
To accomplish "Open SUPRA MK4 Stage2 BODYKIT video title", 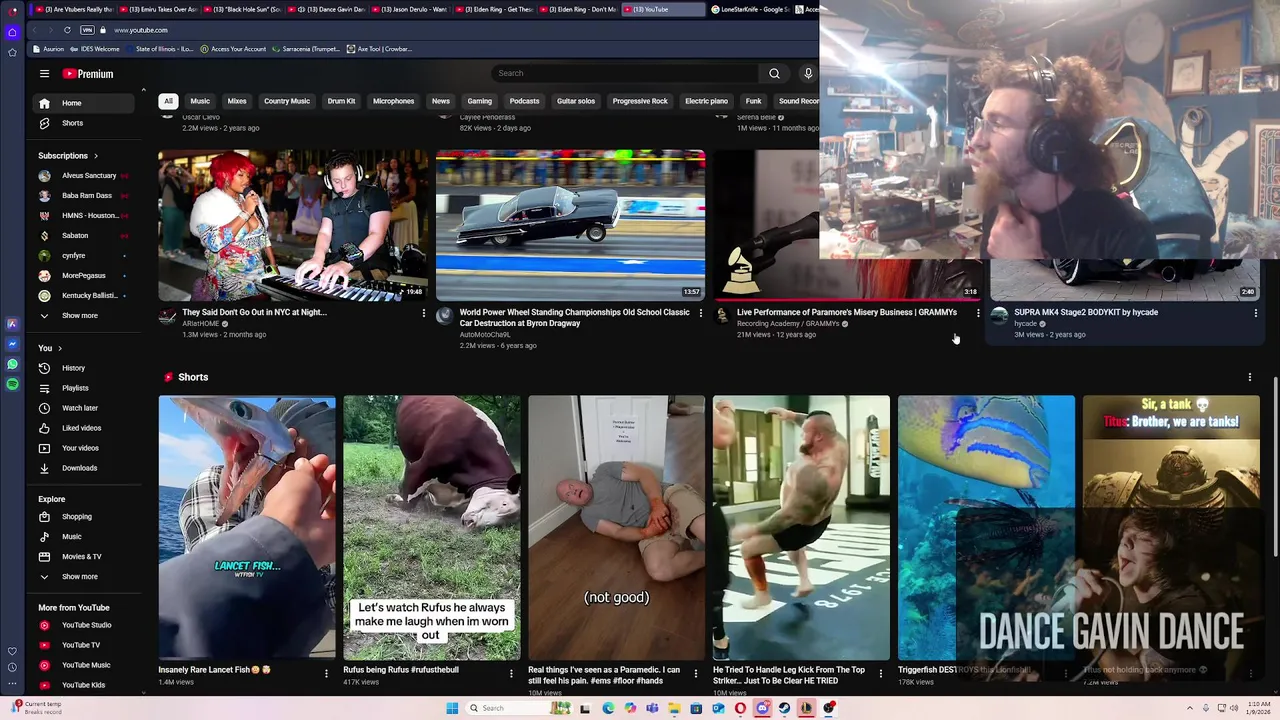I will [1086, 312].
